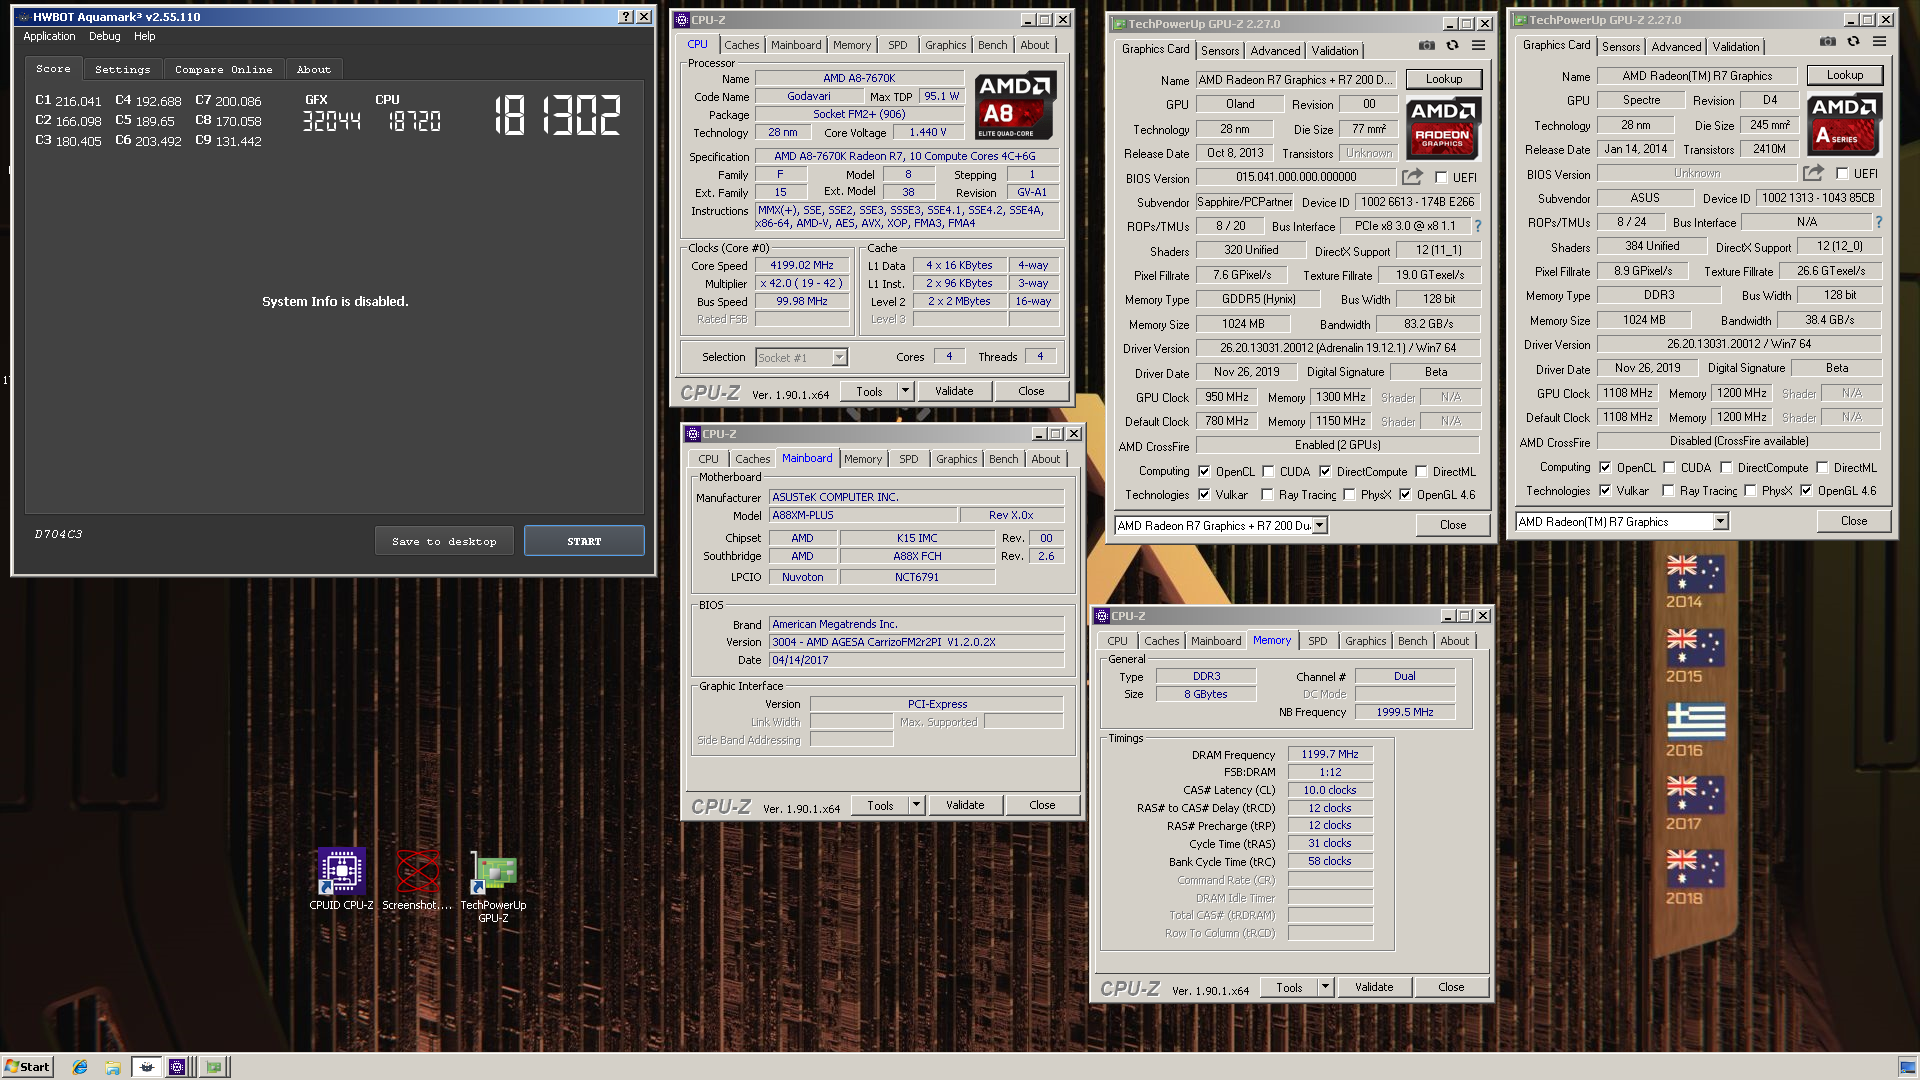Click Close button in CPU-Z Memory window
Screen dimensions: 1920x1080
click(x=1451, y=988)
